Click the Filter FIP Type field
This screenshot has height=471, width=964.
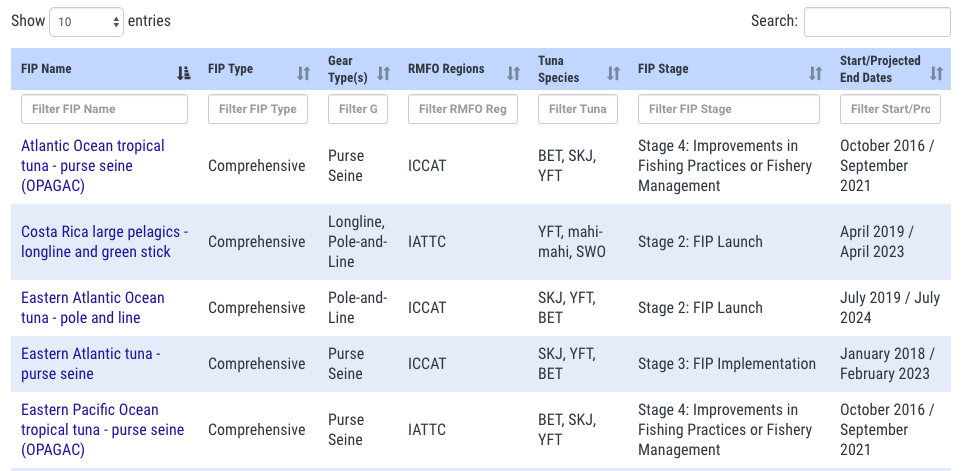pyautogui.click(x=258, y=109)
